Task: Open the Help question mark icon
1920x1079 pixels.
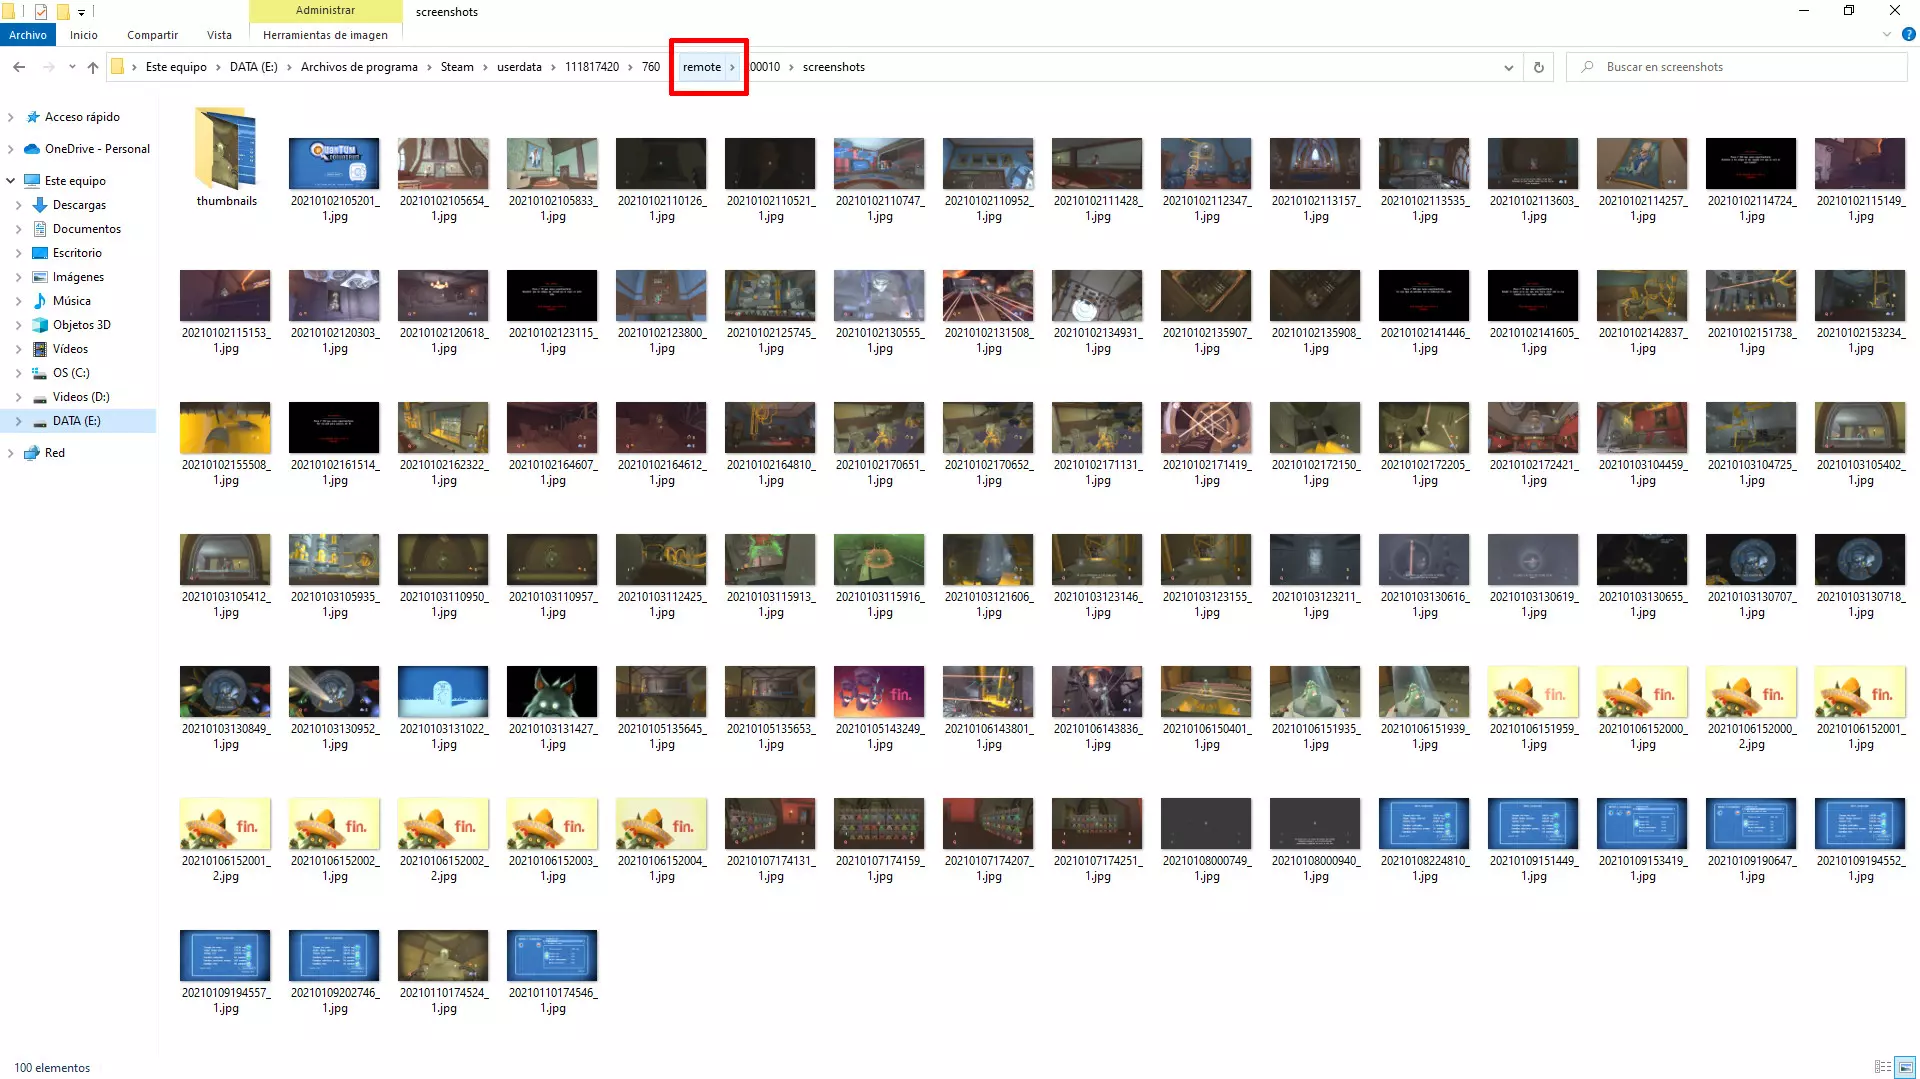Action: point(1909,35)
